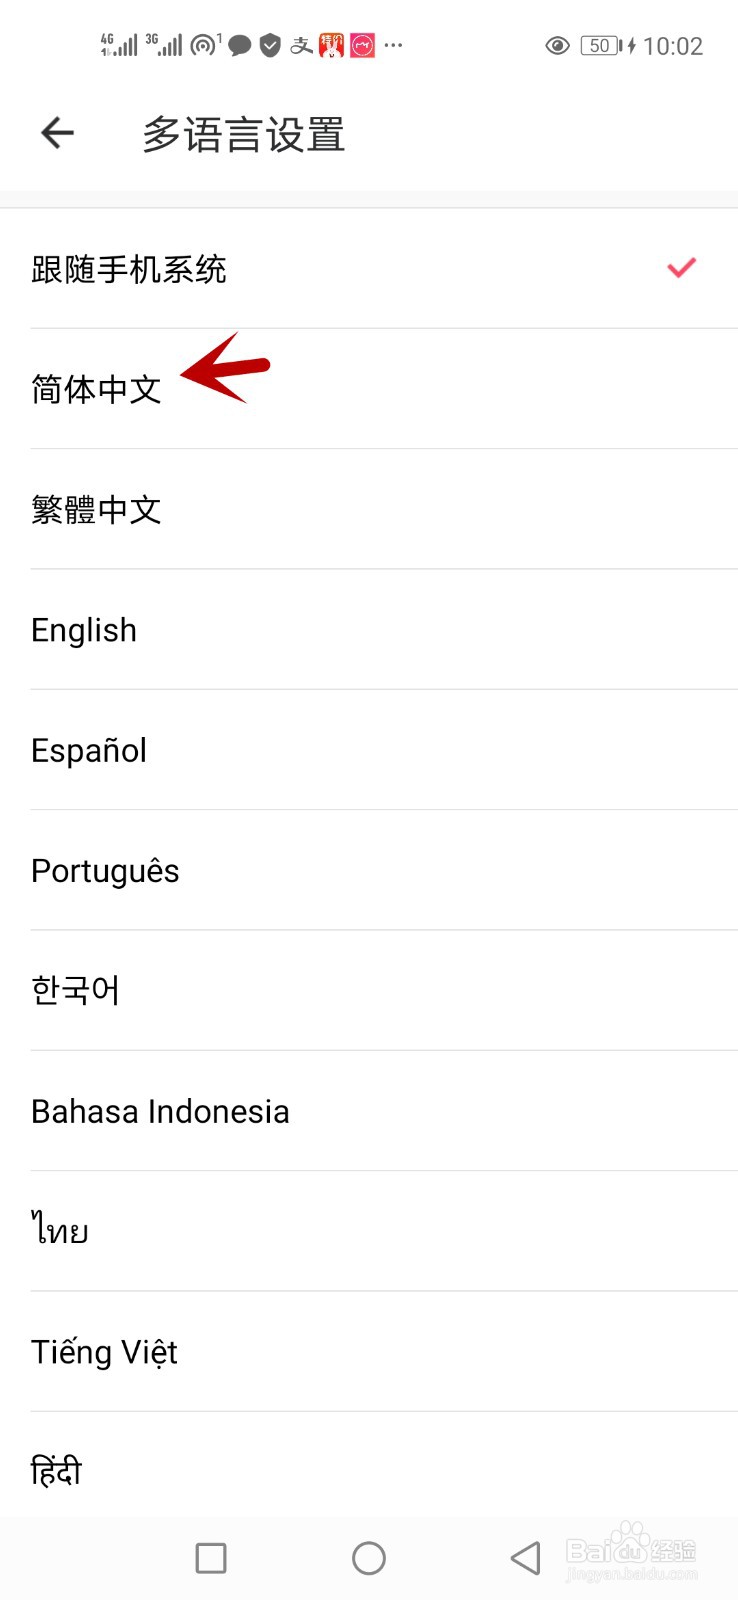Tap the Android recent apps square

211,1558
